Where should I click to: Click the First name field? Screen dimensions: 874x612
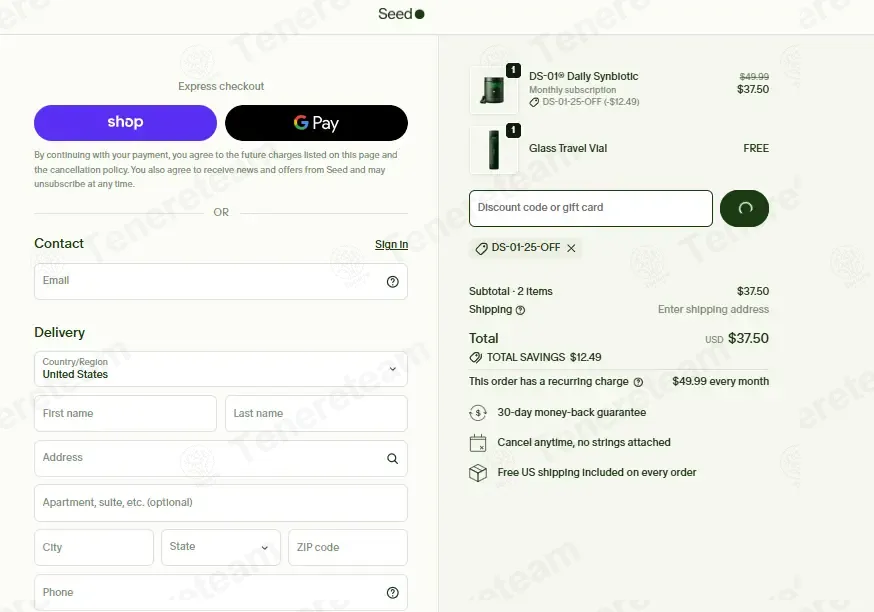tap(125, 414)
